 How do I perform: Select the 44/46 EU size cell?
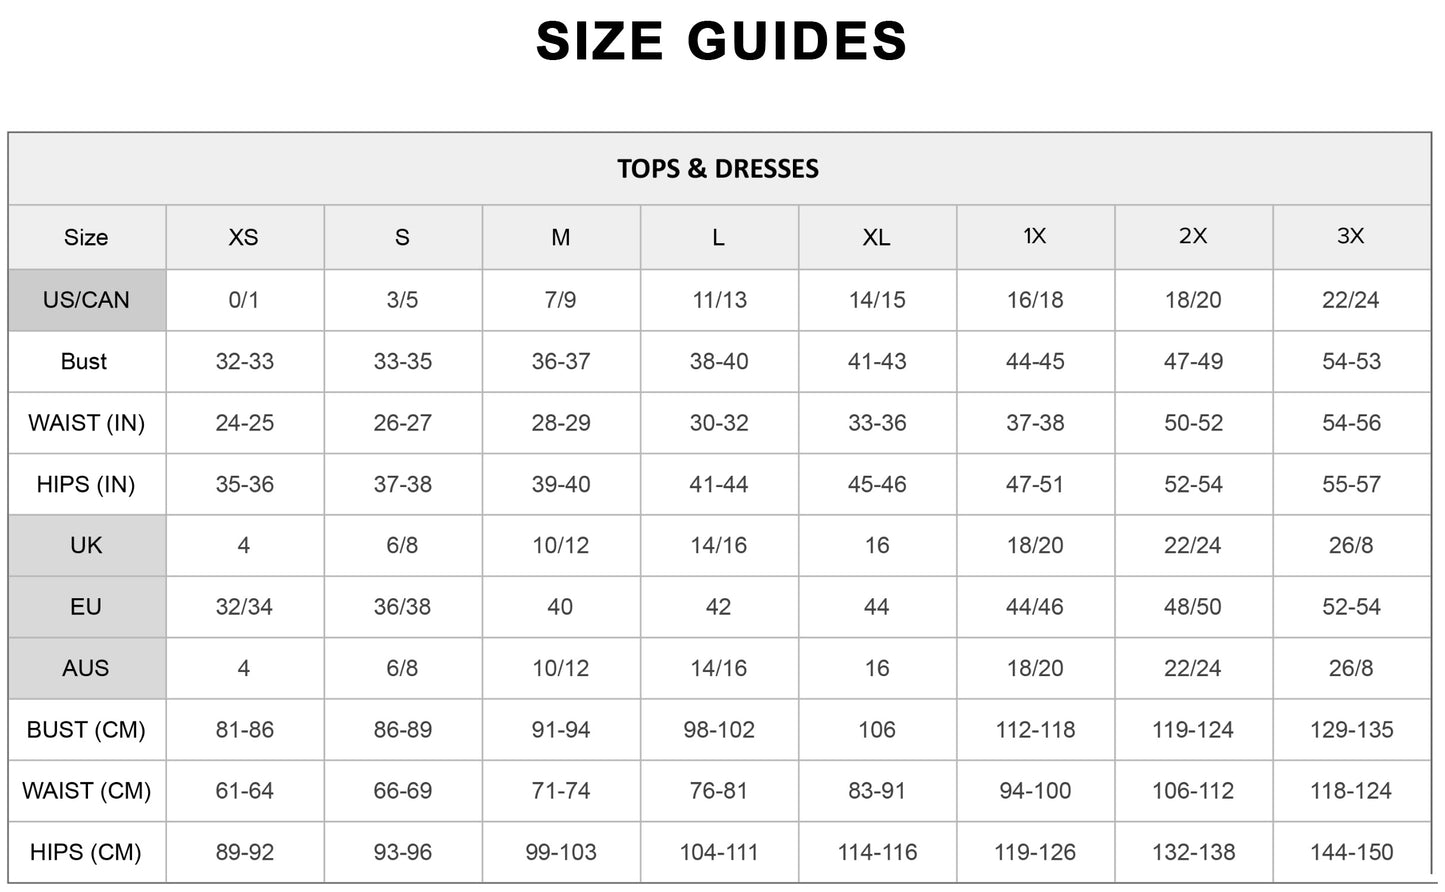1035,607
